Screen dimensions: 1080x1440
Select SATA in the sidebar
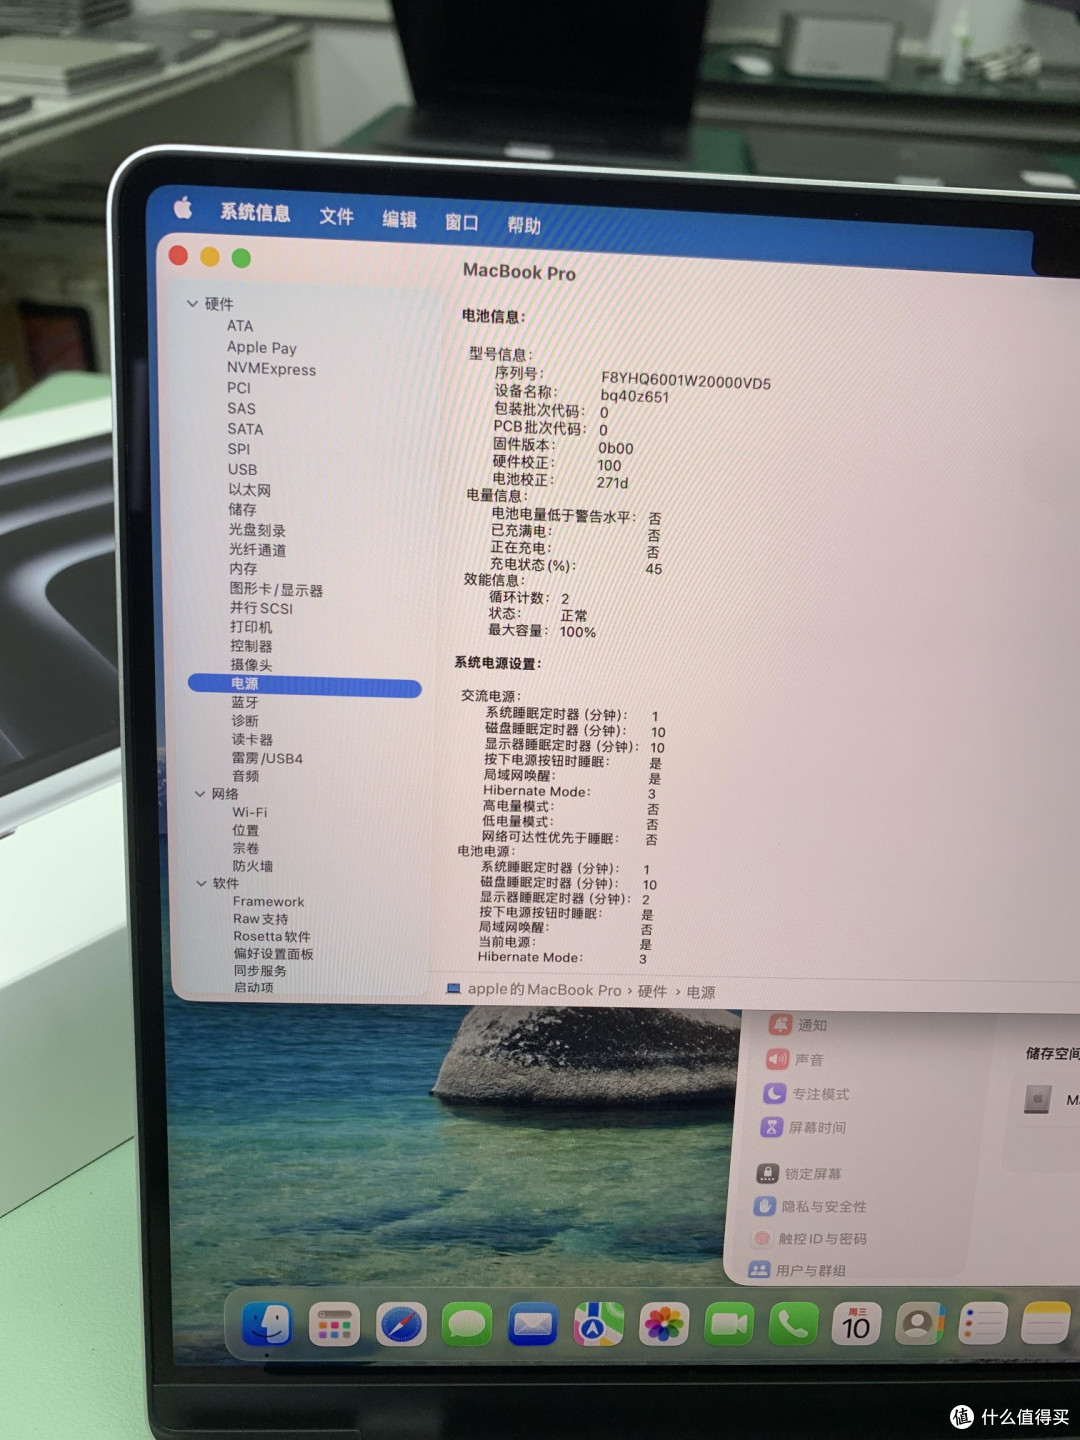tap(245, 429)
